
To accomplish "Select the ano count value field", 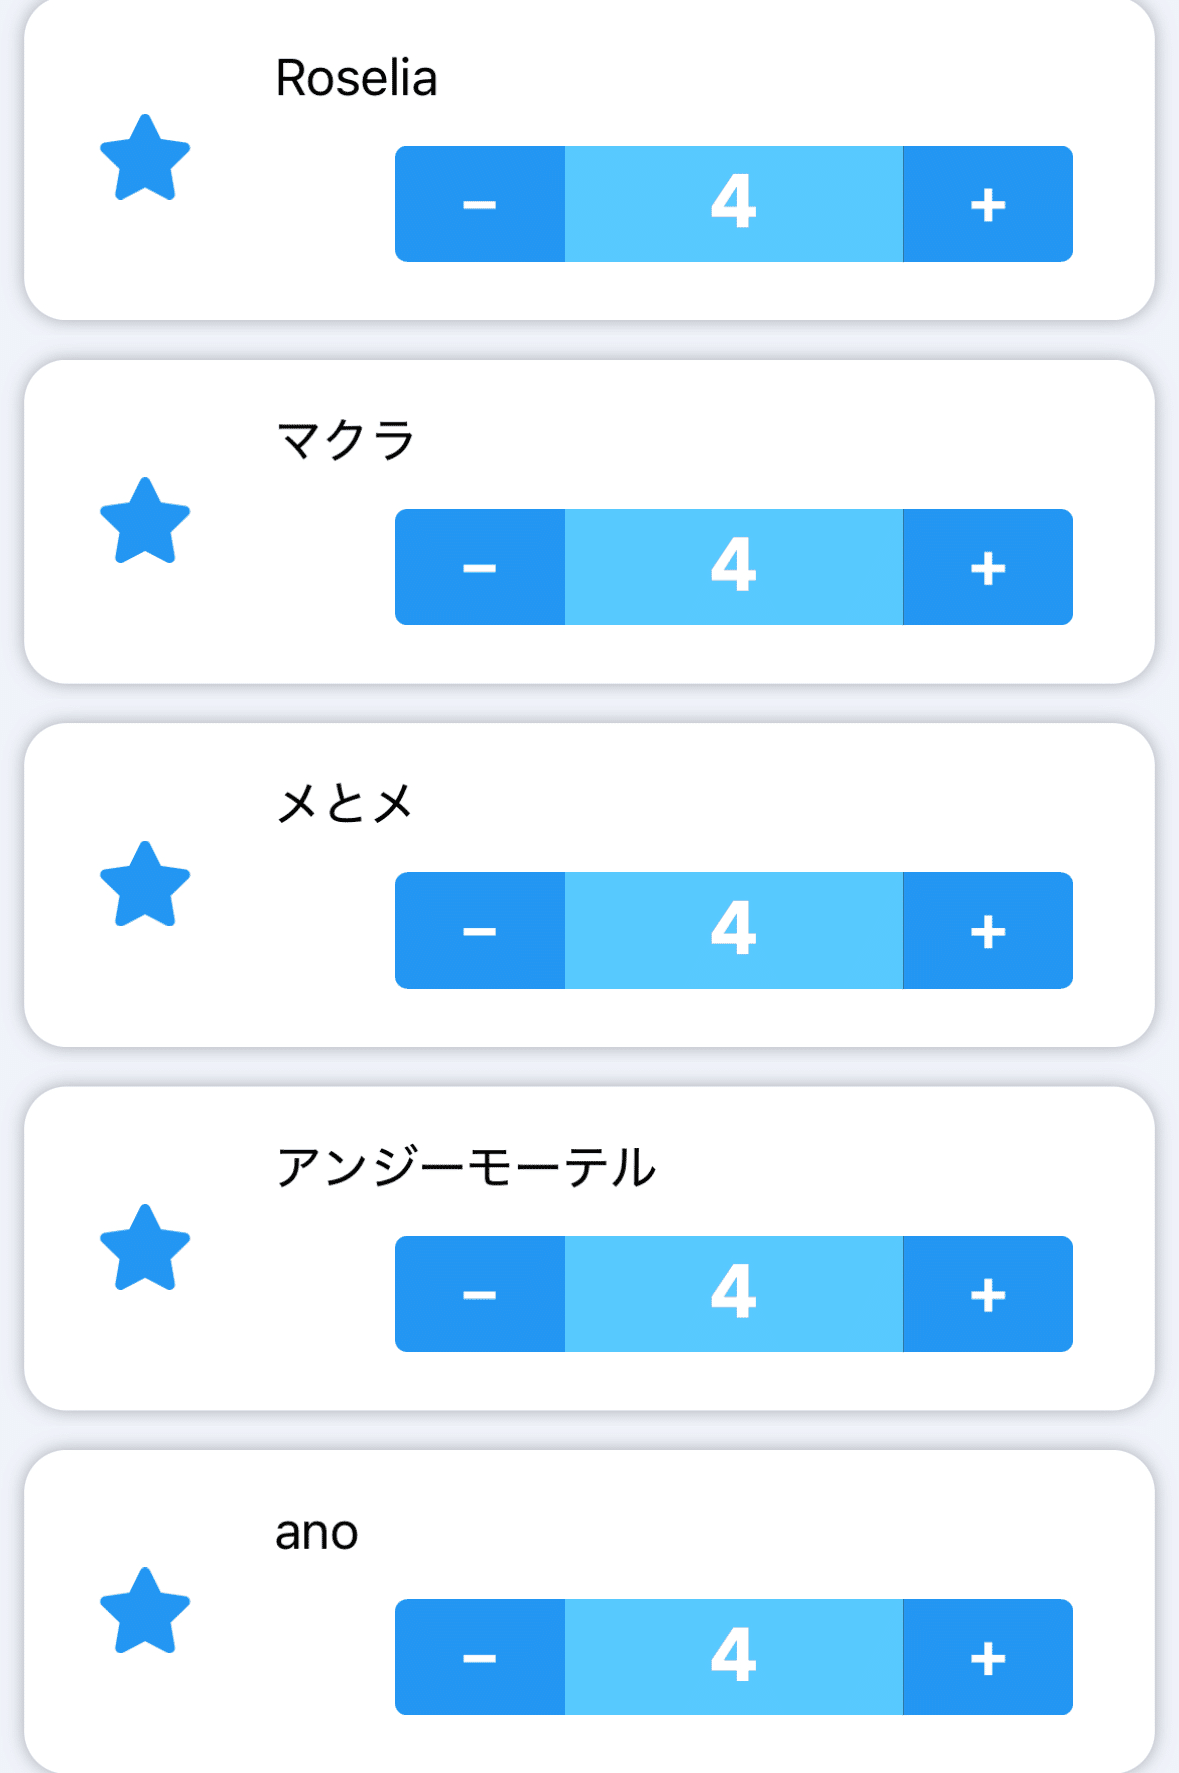I will 734,1657.
